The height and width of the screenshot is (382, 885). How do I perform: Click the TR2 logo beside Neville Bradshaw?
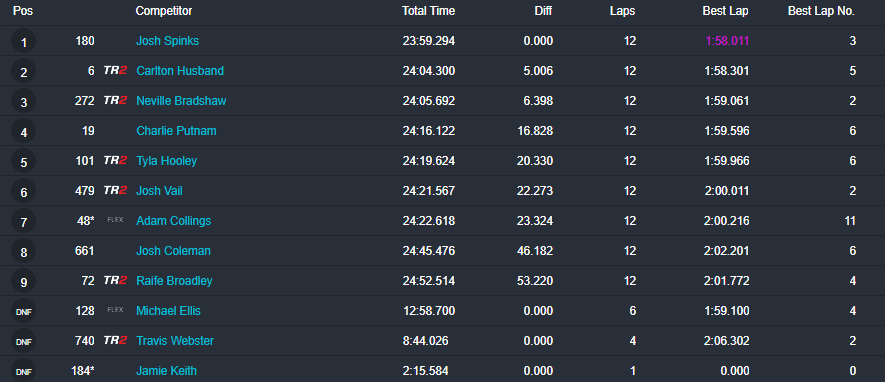pyautogui.click(x=115, y=100)
